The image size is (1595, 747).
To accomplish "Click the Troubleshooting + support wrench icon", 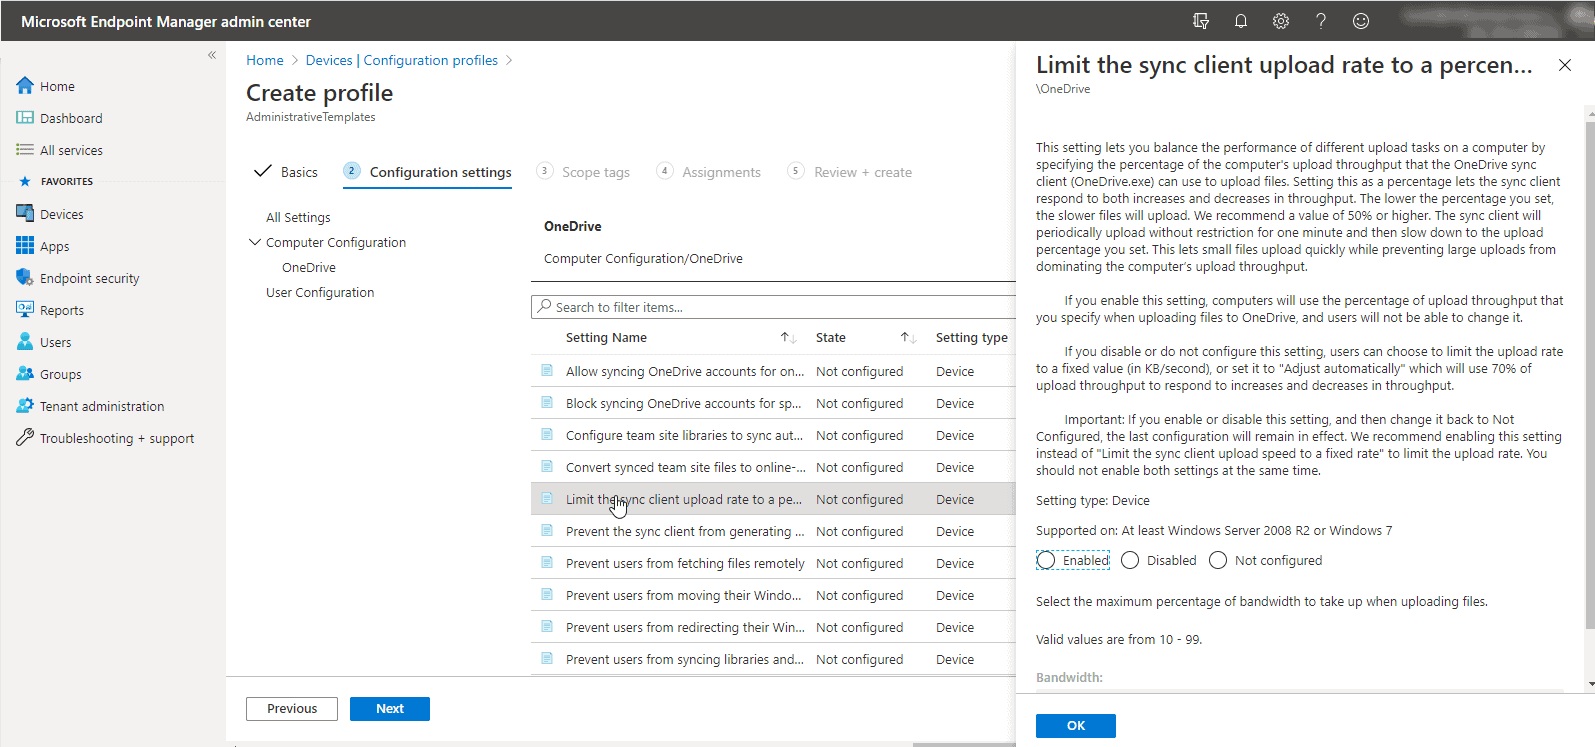I will click(x=25, y=438).
